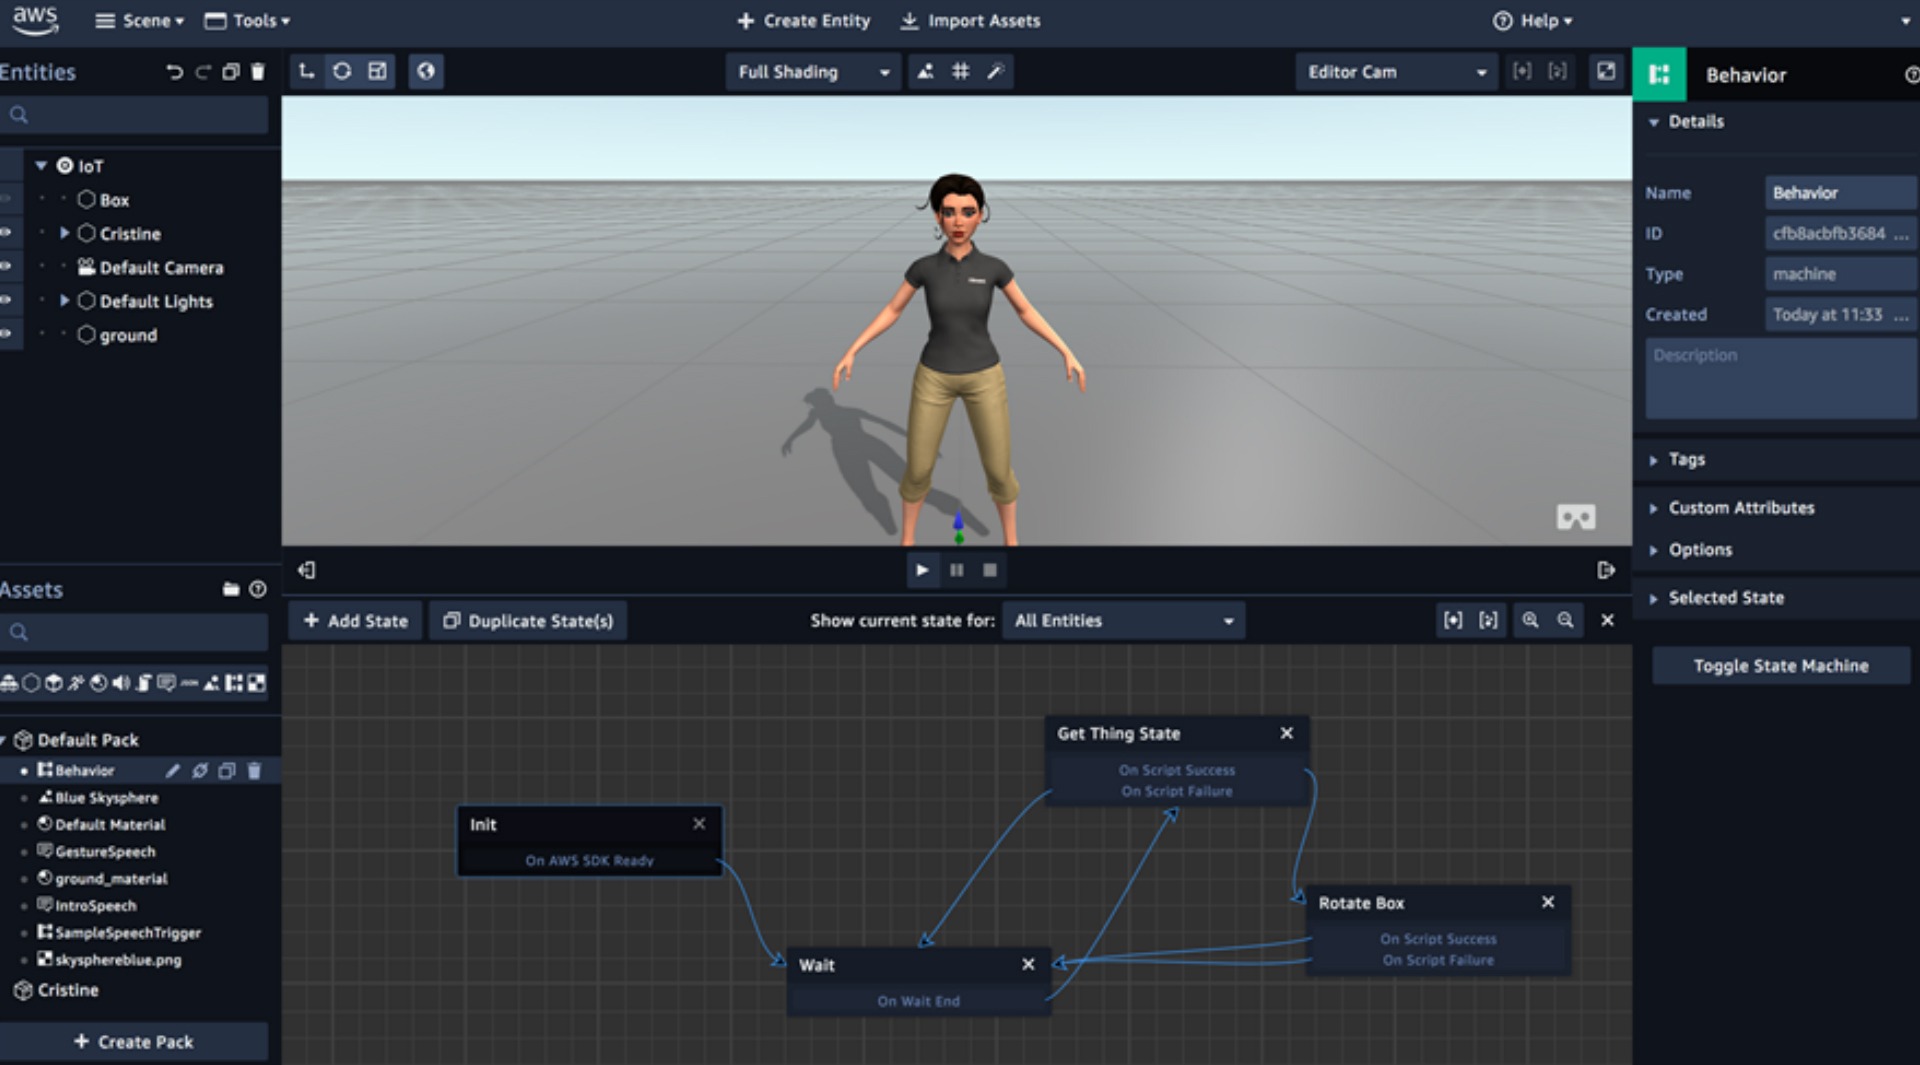Click the Add State button
1920x1065 pixels.
point(355,621)
